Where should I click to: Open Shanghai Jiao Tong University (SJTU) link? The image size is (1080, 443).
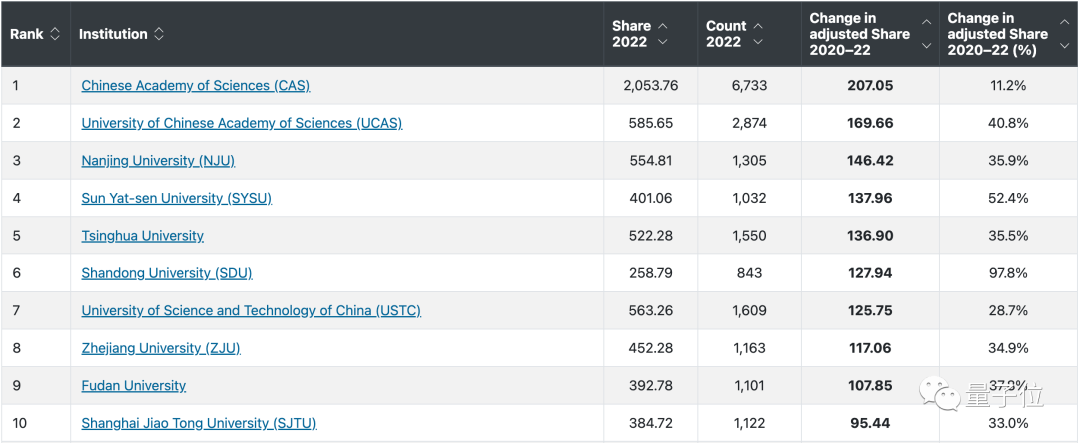[198, 423]
